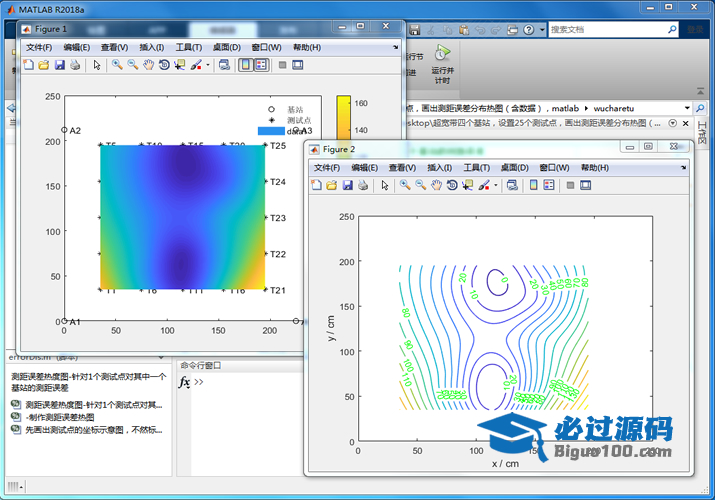
Task: Toggle Insert Legend button in Figure 2
Action: 549,185
